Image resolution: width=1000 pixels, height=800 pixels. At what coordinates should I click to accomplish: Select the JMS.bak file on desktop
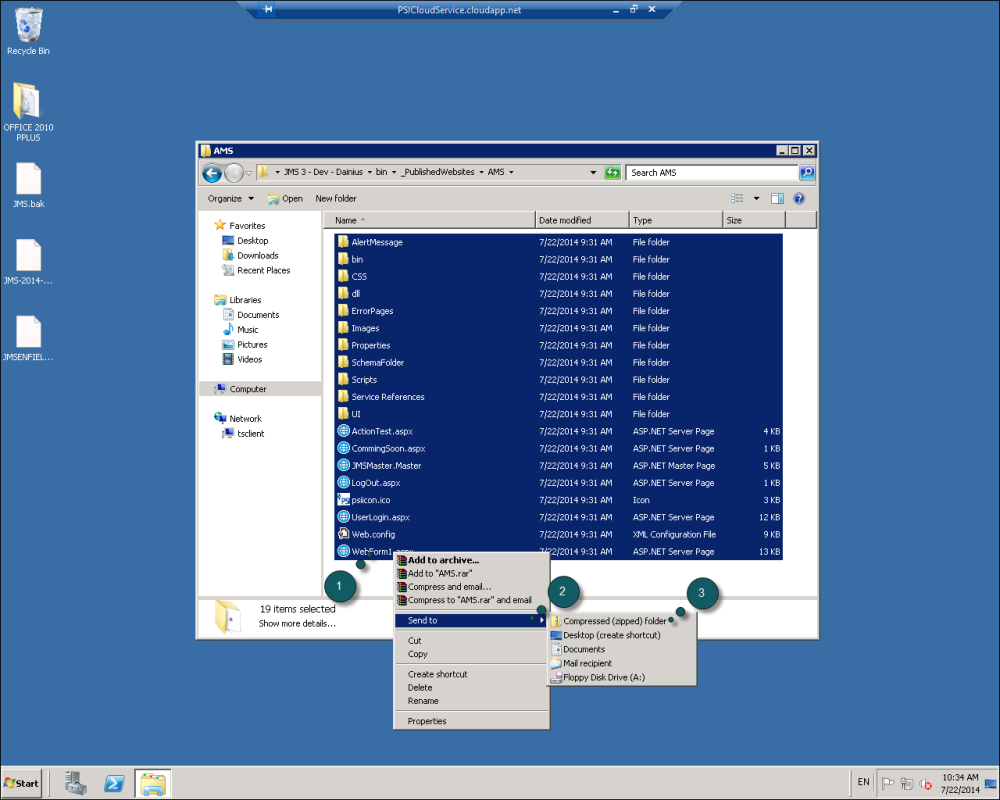pyautogui.click(x=28, y=185)
